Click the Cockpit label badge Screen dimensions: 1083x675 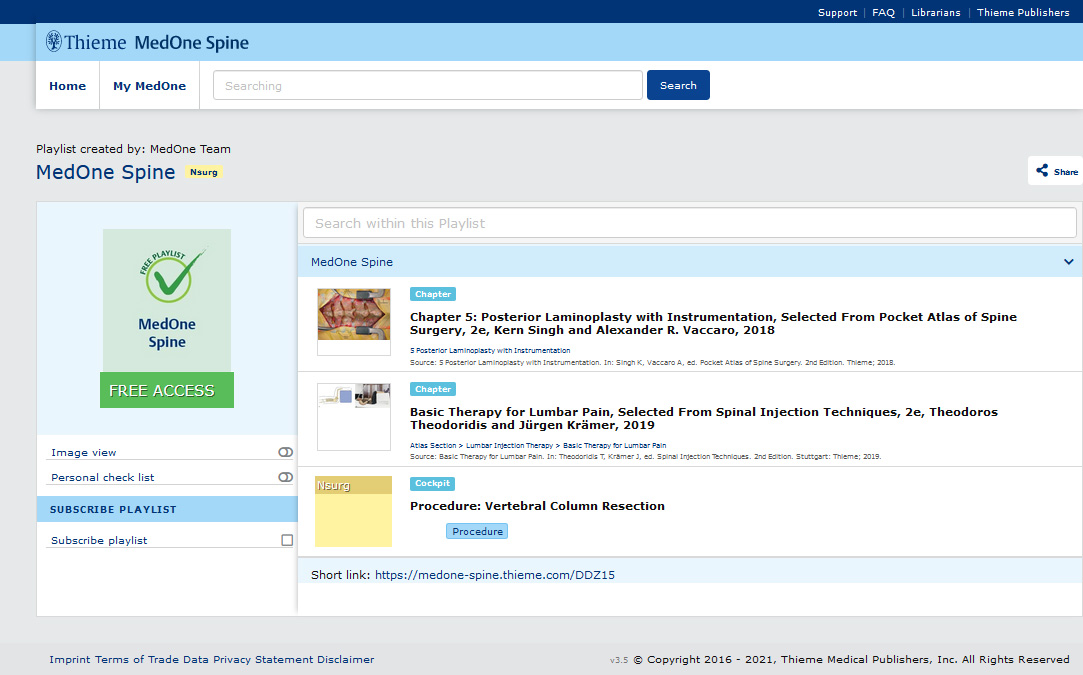(x=432, y=484)
